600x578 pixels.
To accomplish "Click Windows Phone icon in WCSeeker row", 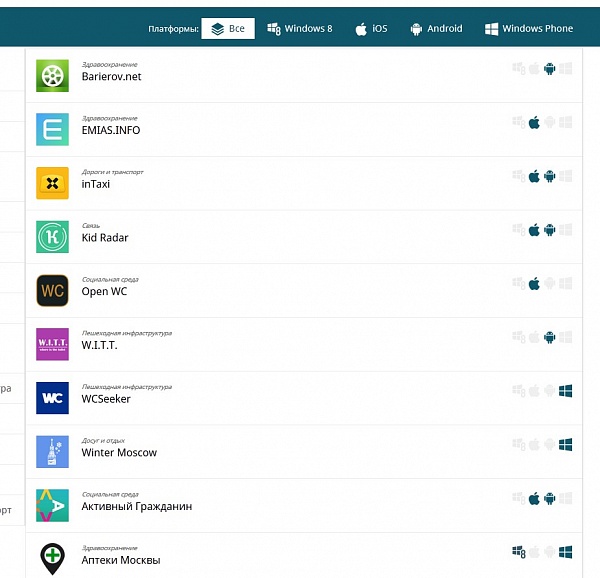I will (566, 391).
